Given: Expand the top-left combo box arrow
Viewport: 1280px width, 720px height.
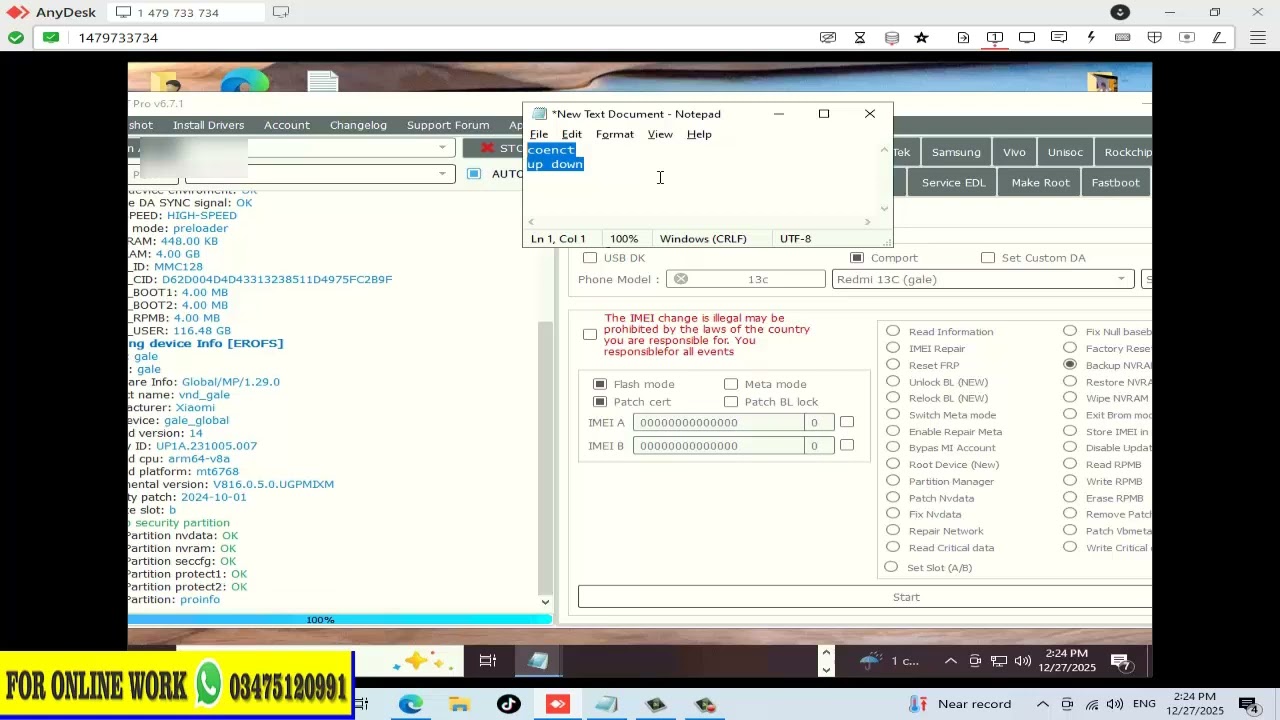Looking at the screenshot, I should [x=442, y=148].
